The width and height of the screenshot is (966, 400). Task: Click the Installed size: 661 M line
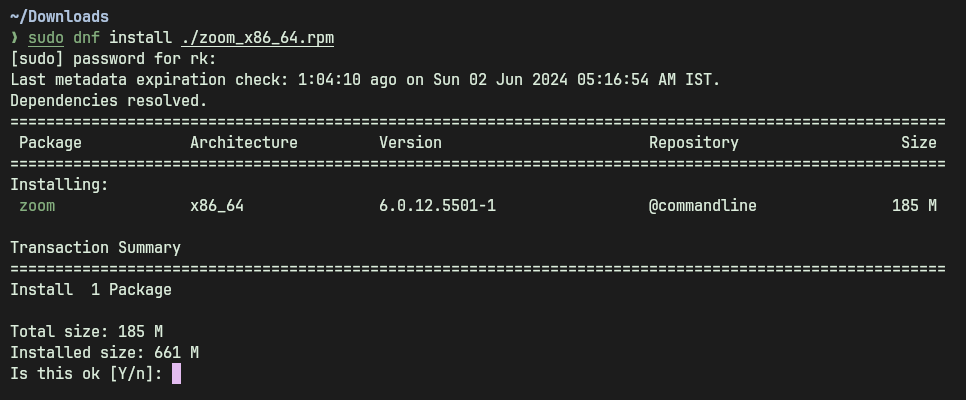[x=104, y=353]
